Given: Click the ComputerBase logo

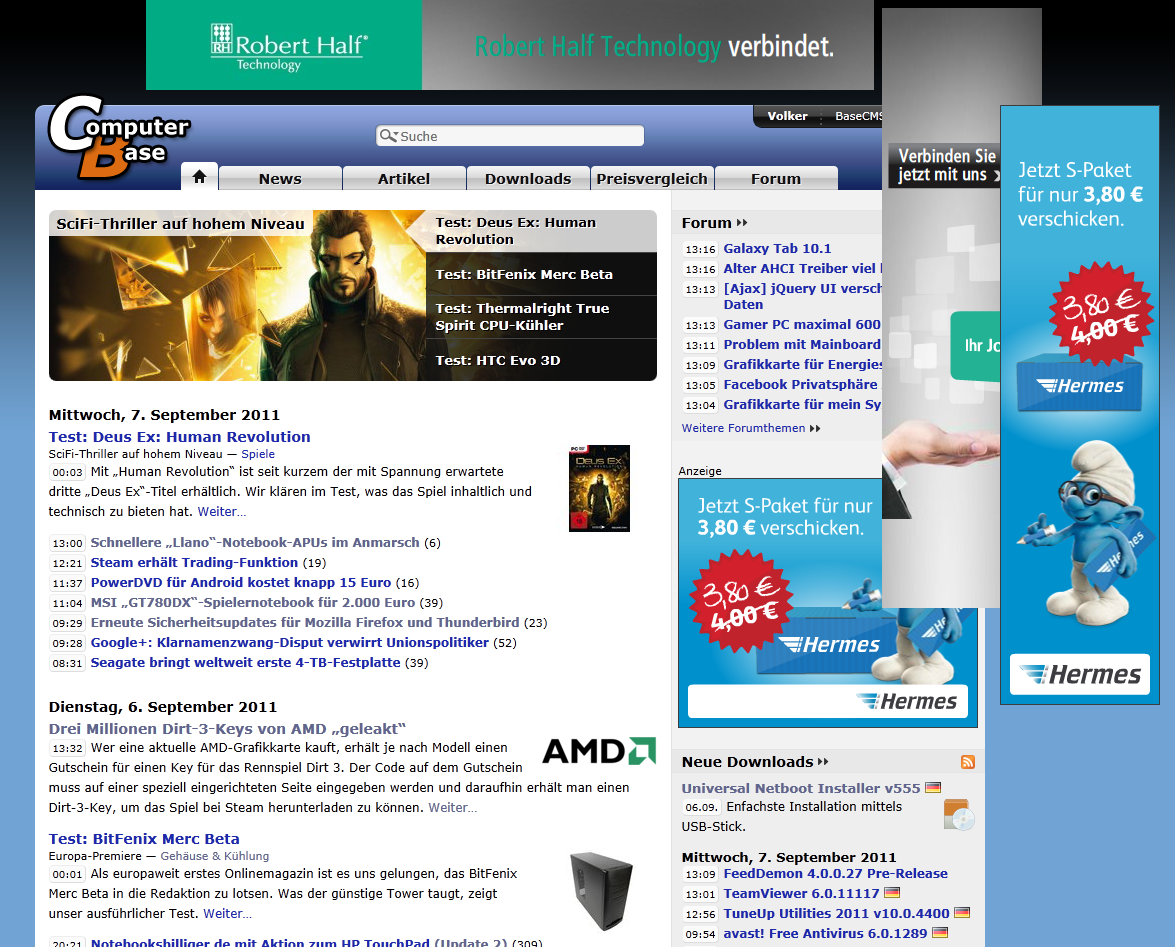Looking at the screenshot, I should click(x=119, y=137).
